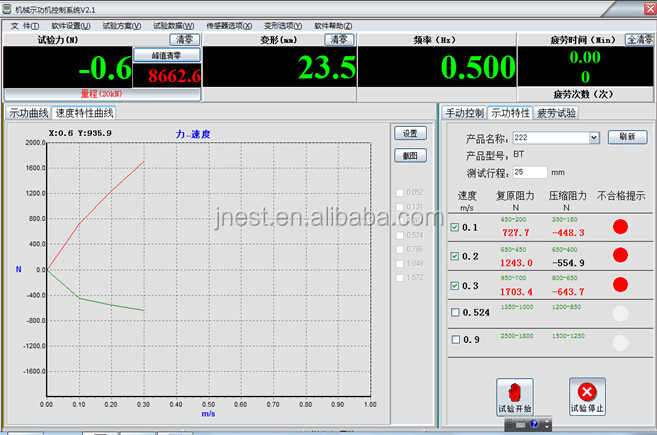Click the rebound value 1243.0
The image size is (657, 435).
(x=516, y=263)
